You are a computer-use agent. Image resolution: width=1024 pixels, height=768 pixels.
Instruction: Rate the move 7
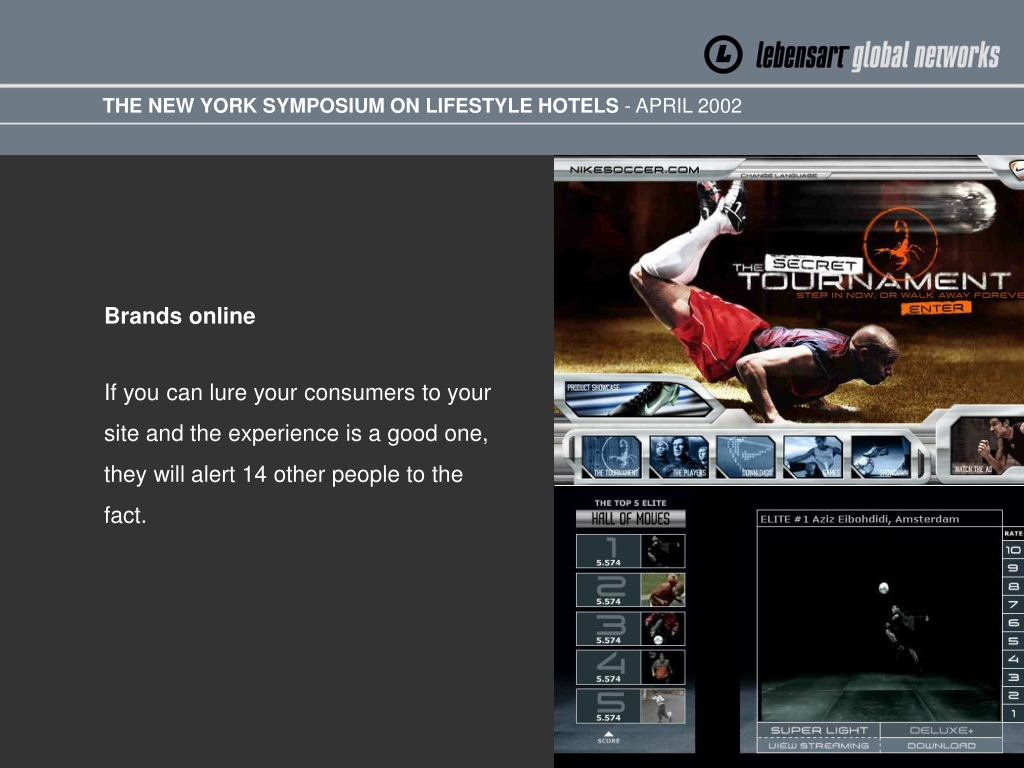pyautogui.click(x=1013, y=605)
